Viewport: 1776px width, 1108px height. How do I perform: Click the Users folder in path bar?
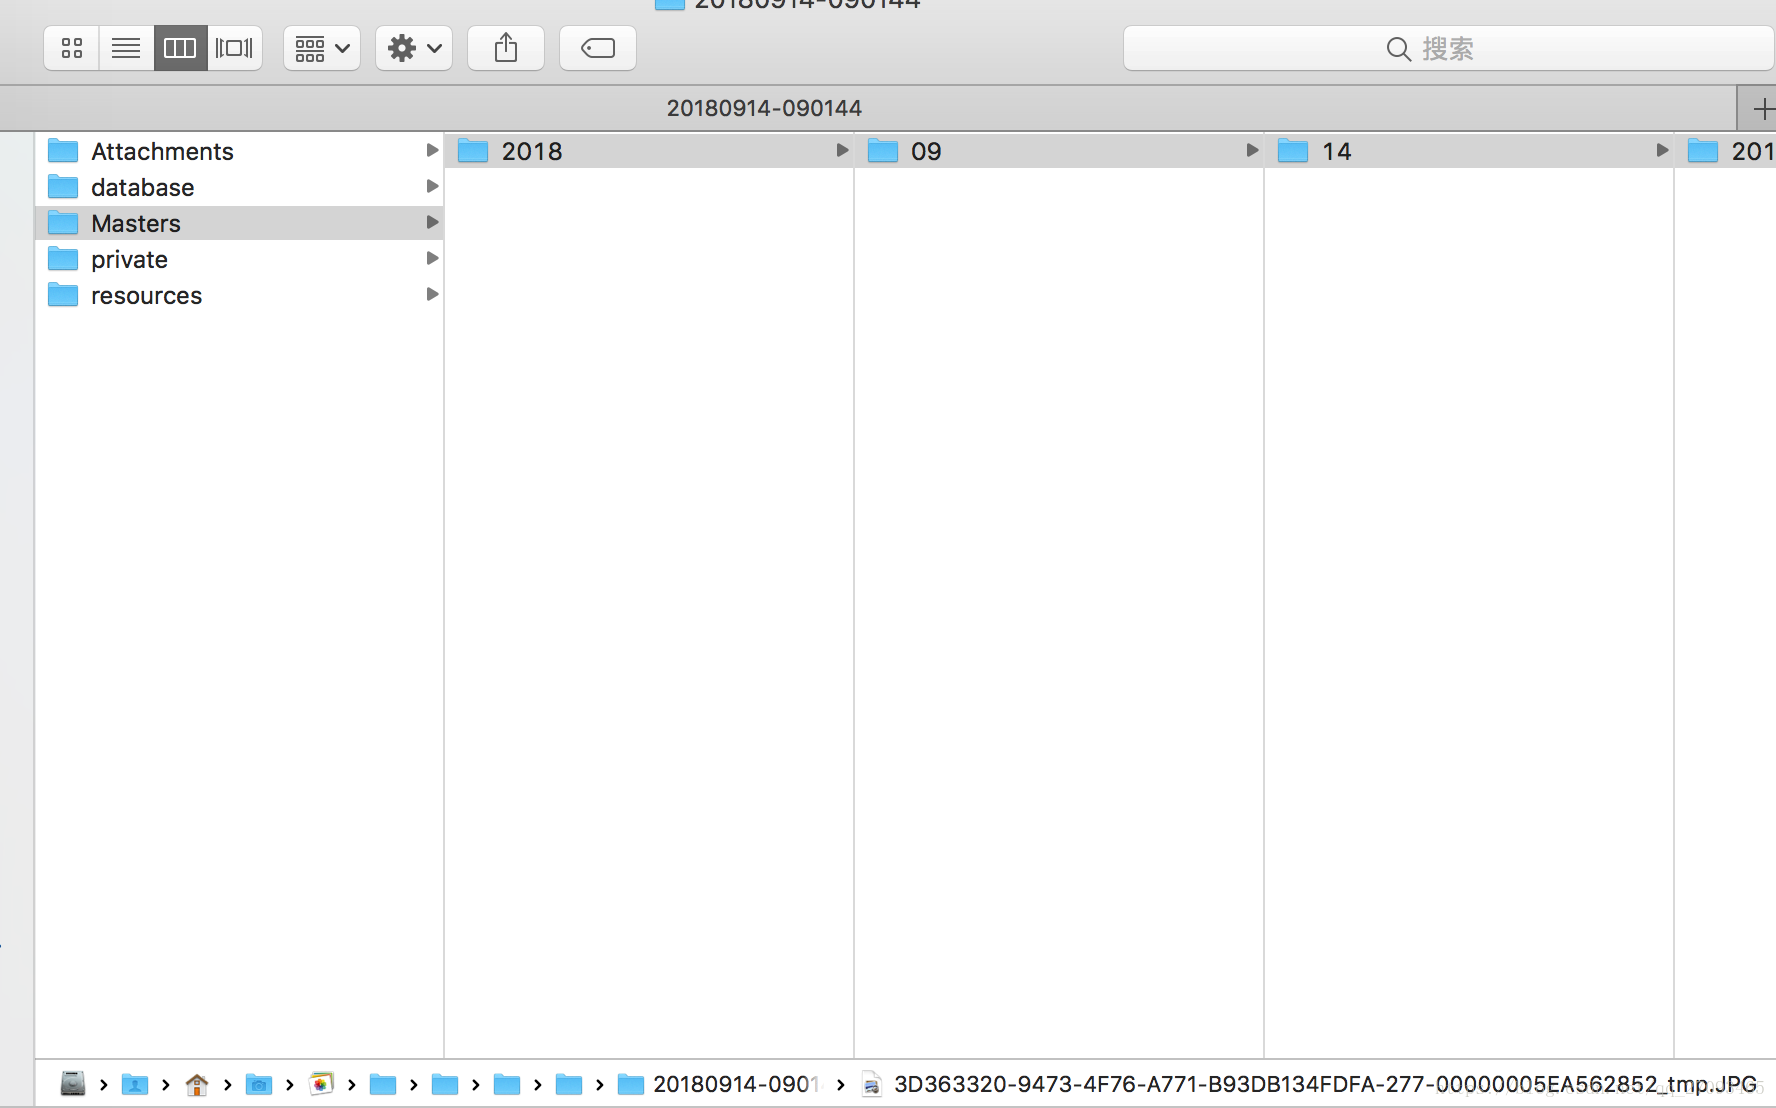tap(135, 1084)
